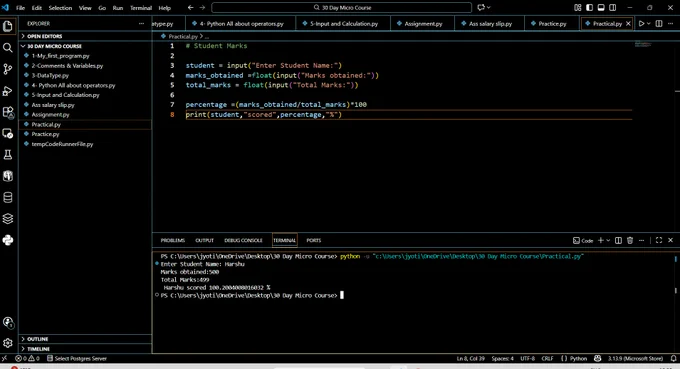Viewport: 680px width, 369px height.
Task: Open launch profile dropdown beside new terminal
Action: (x=608, y=240)
